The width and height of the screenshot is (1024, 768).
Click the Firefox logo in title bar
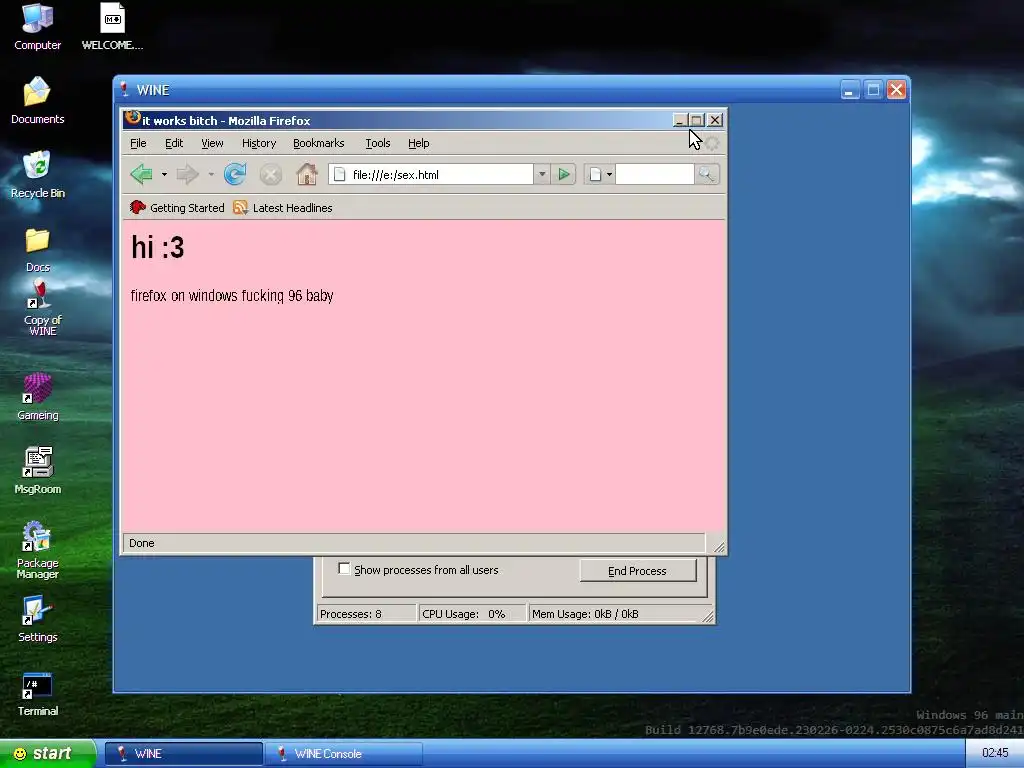(133, 118)
